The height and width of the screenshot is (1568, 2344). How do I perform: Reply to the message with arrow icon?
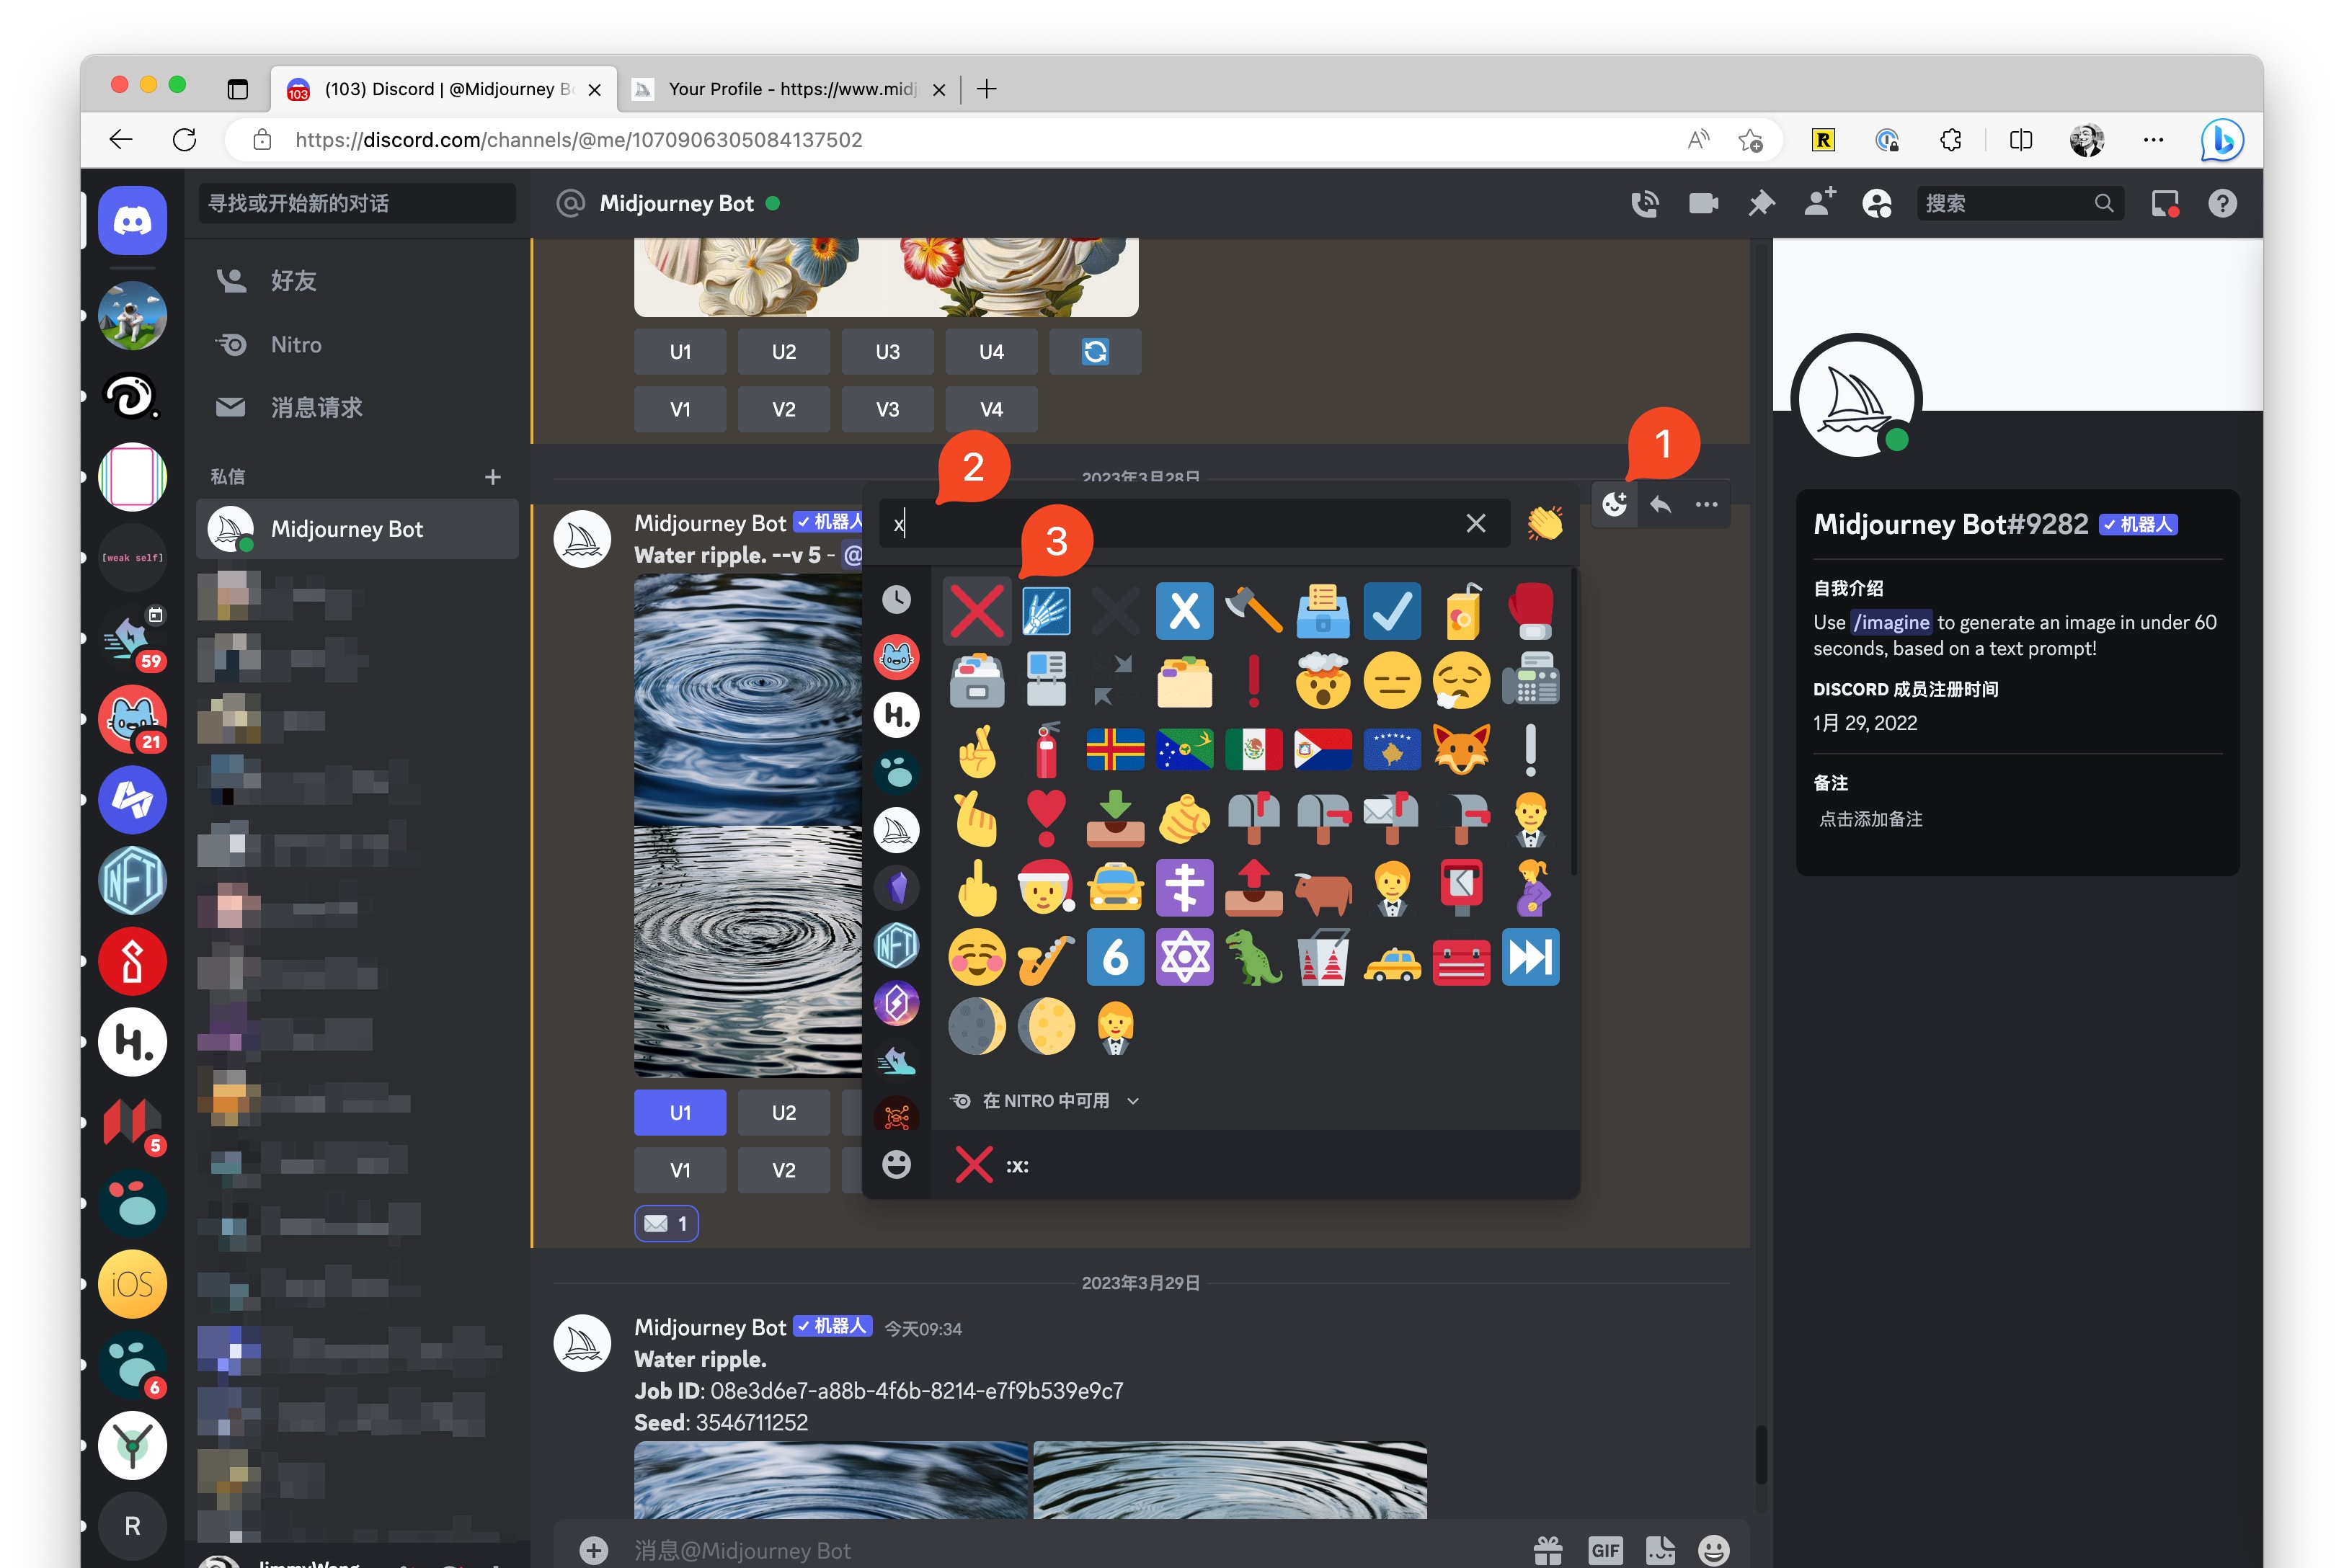click(x=1661, y=504)
